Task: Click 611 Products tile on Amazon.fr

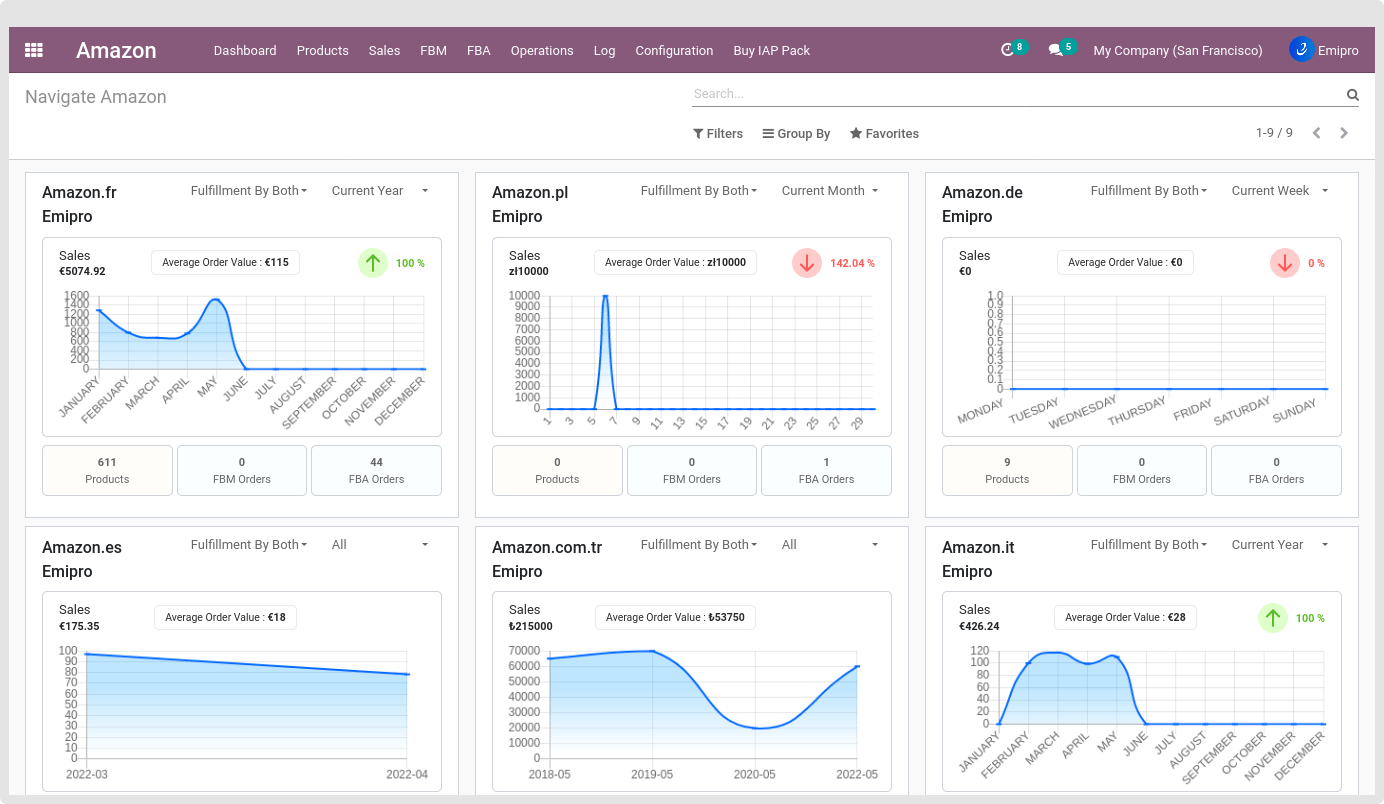Action: [x=107, y=470]
